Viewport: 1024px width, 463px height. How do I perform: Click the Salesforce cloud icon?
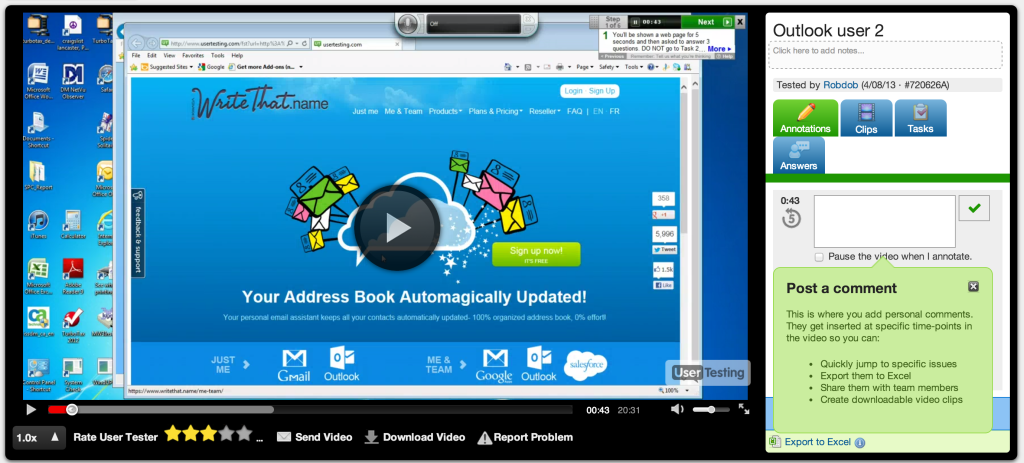[585, 366]
